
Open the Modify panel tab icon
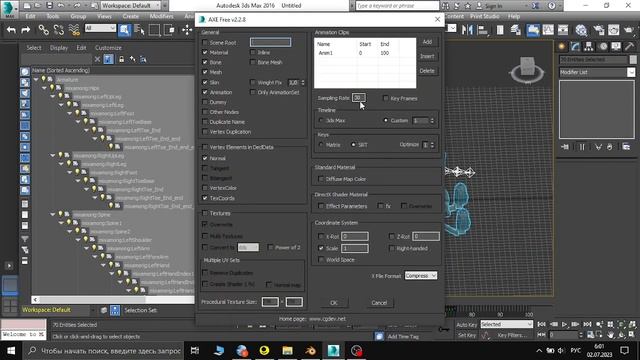(576, 47)
